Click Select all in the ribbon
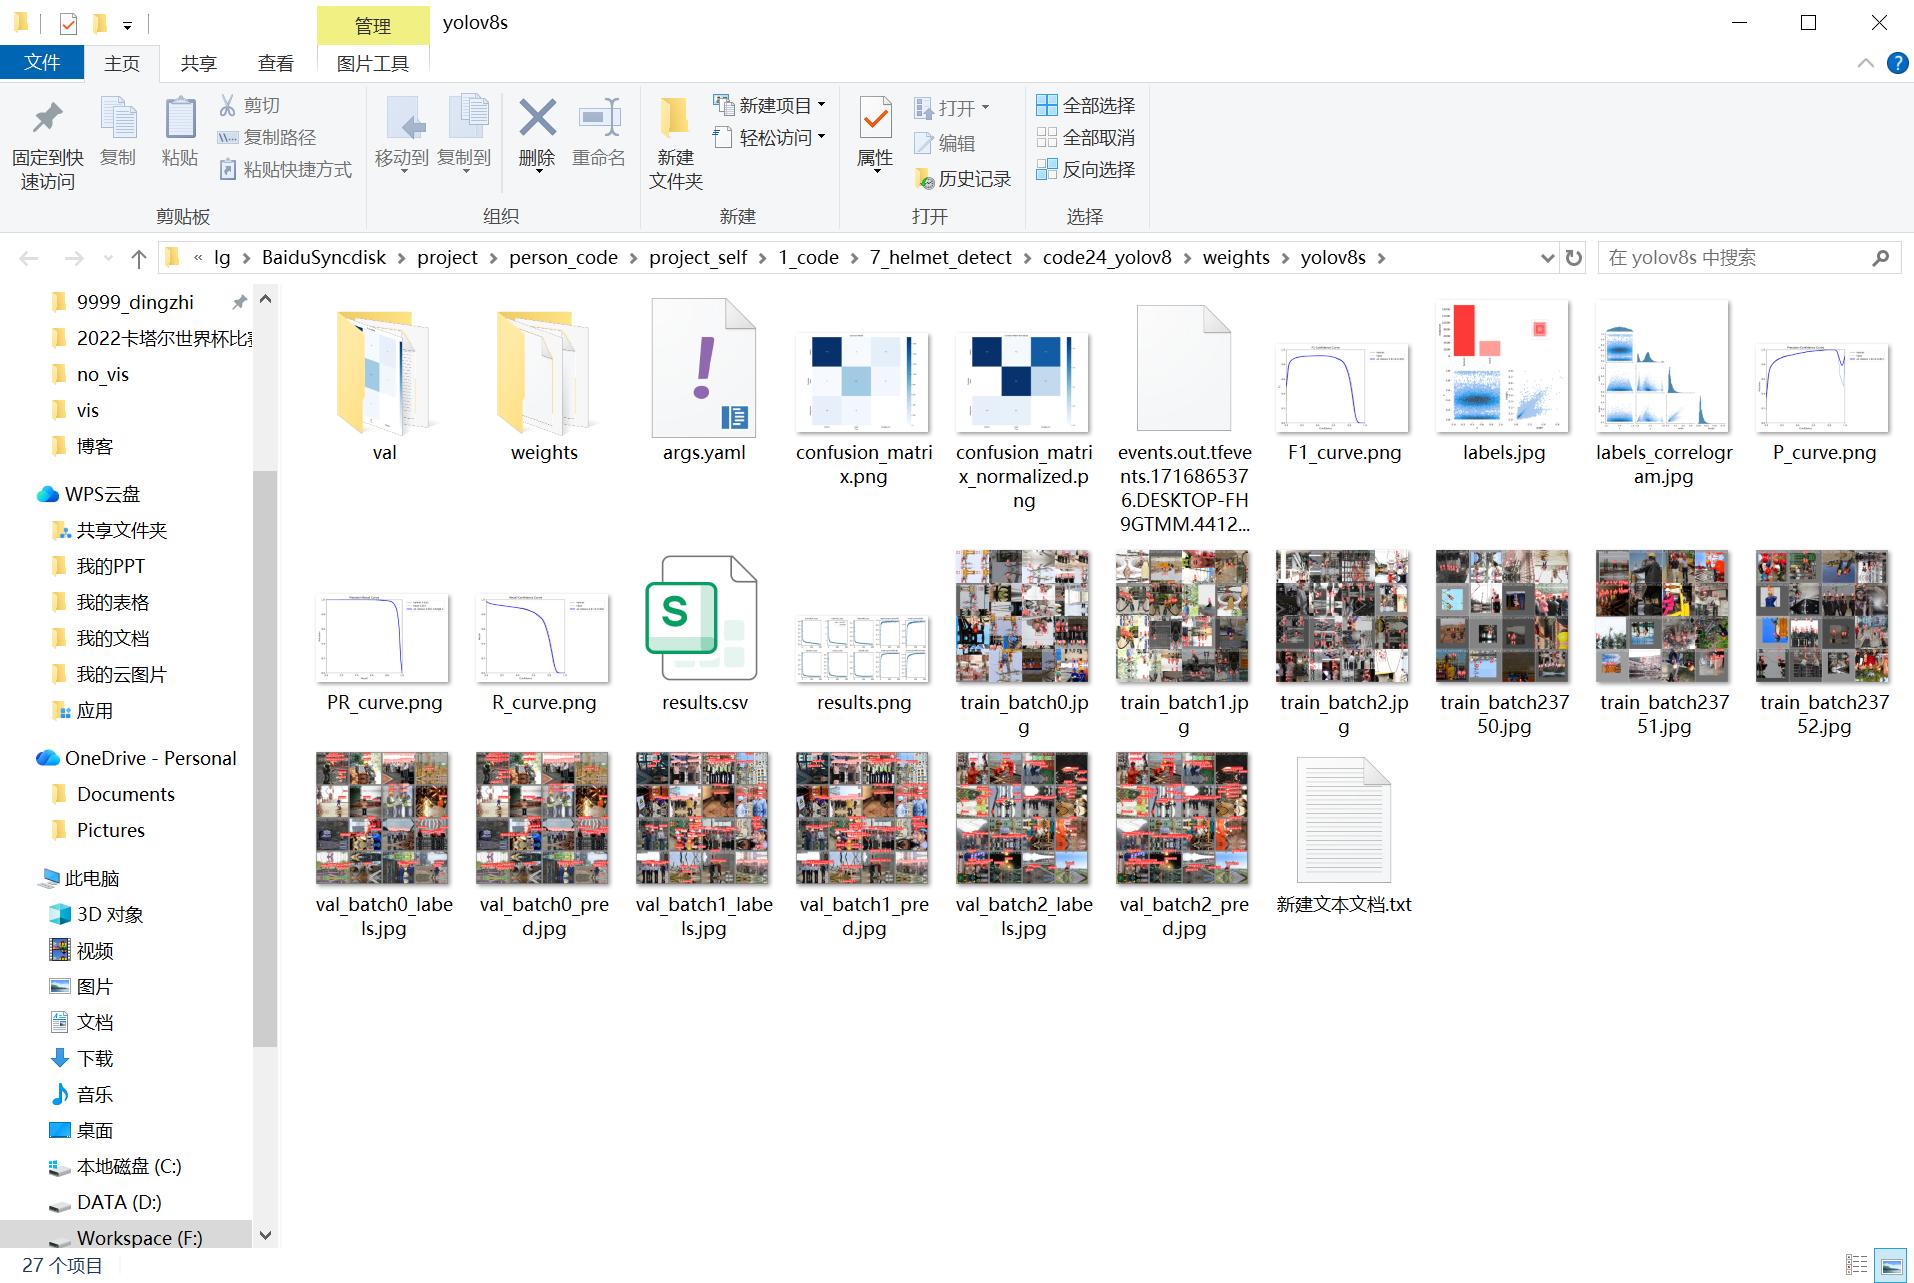The height and width of the screenshot is (1283, 1914). [1086, 105]
